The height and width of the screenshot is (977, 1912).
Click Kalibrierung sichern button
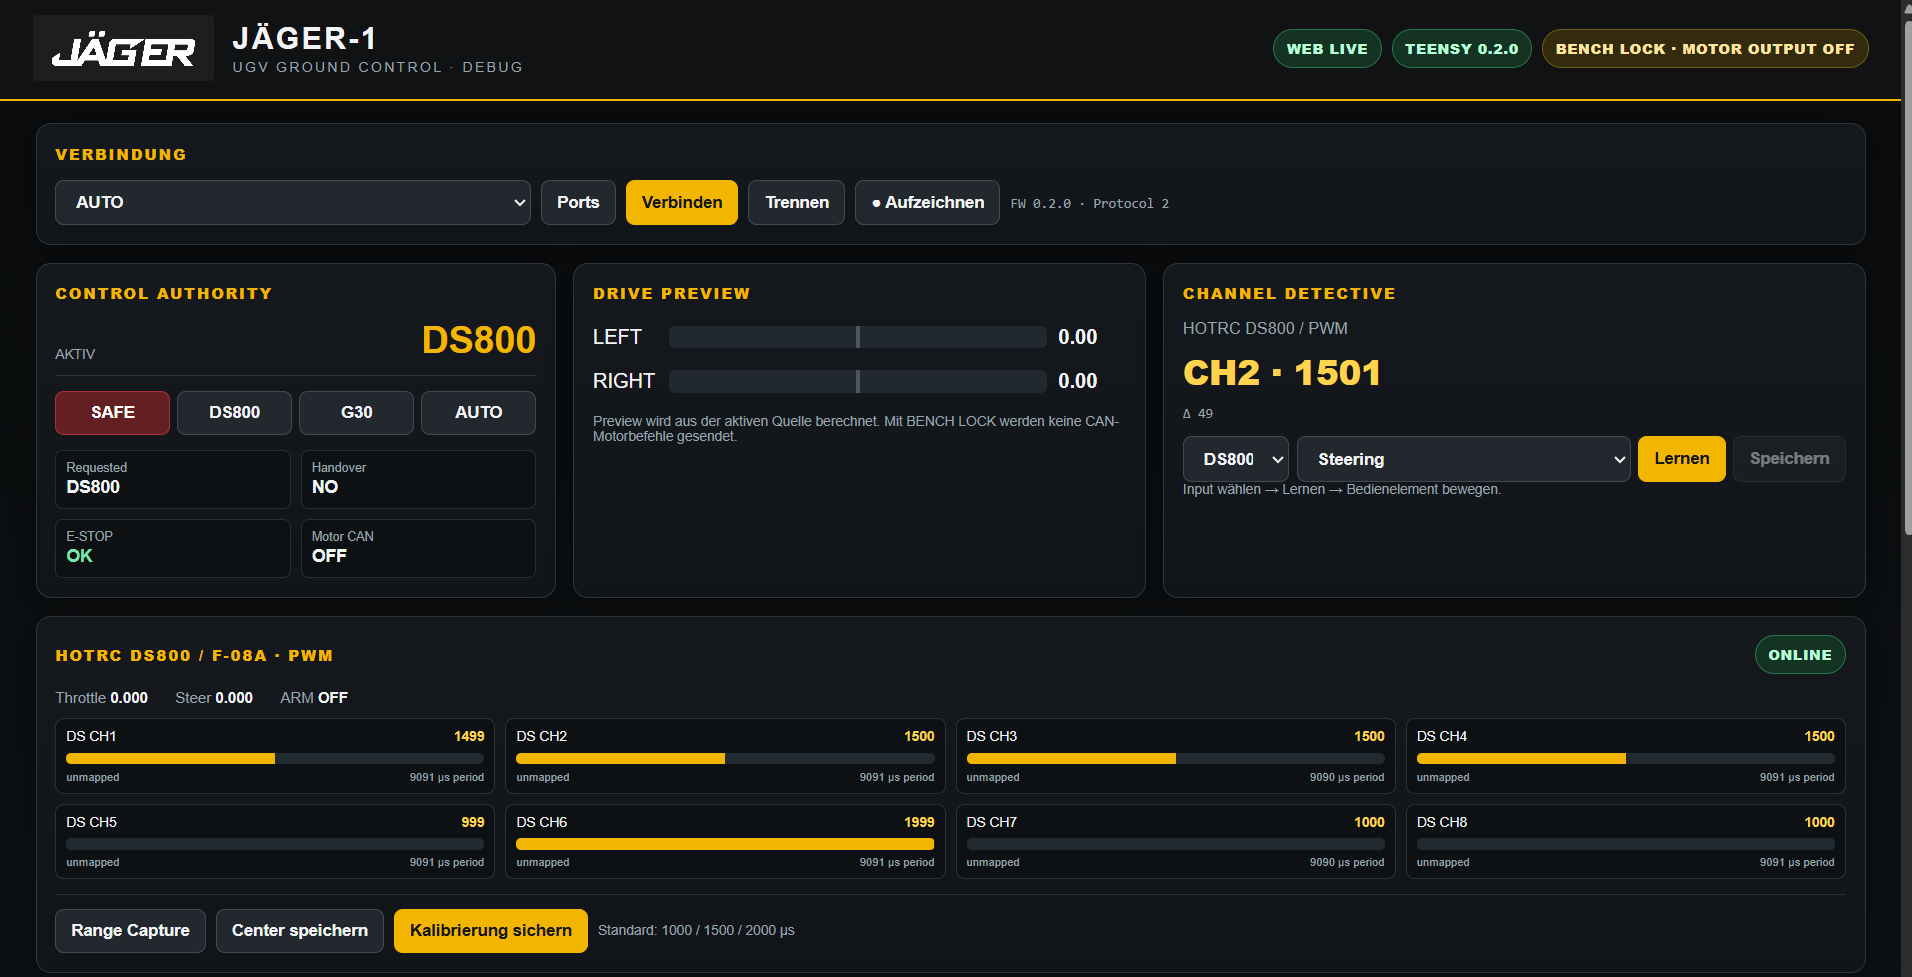click(x=491, y=931)
